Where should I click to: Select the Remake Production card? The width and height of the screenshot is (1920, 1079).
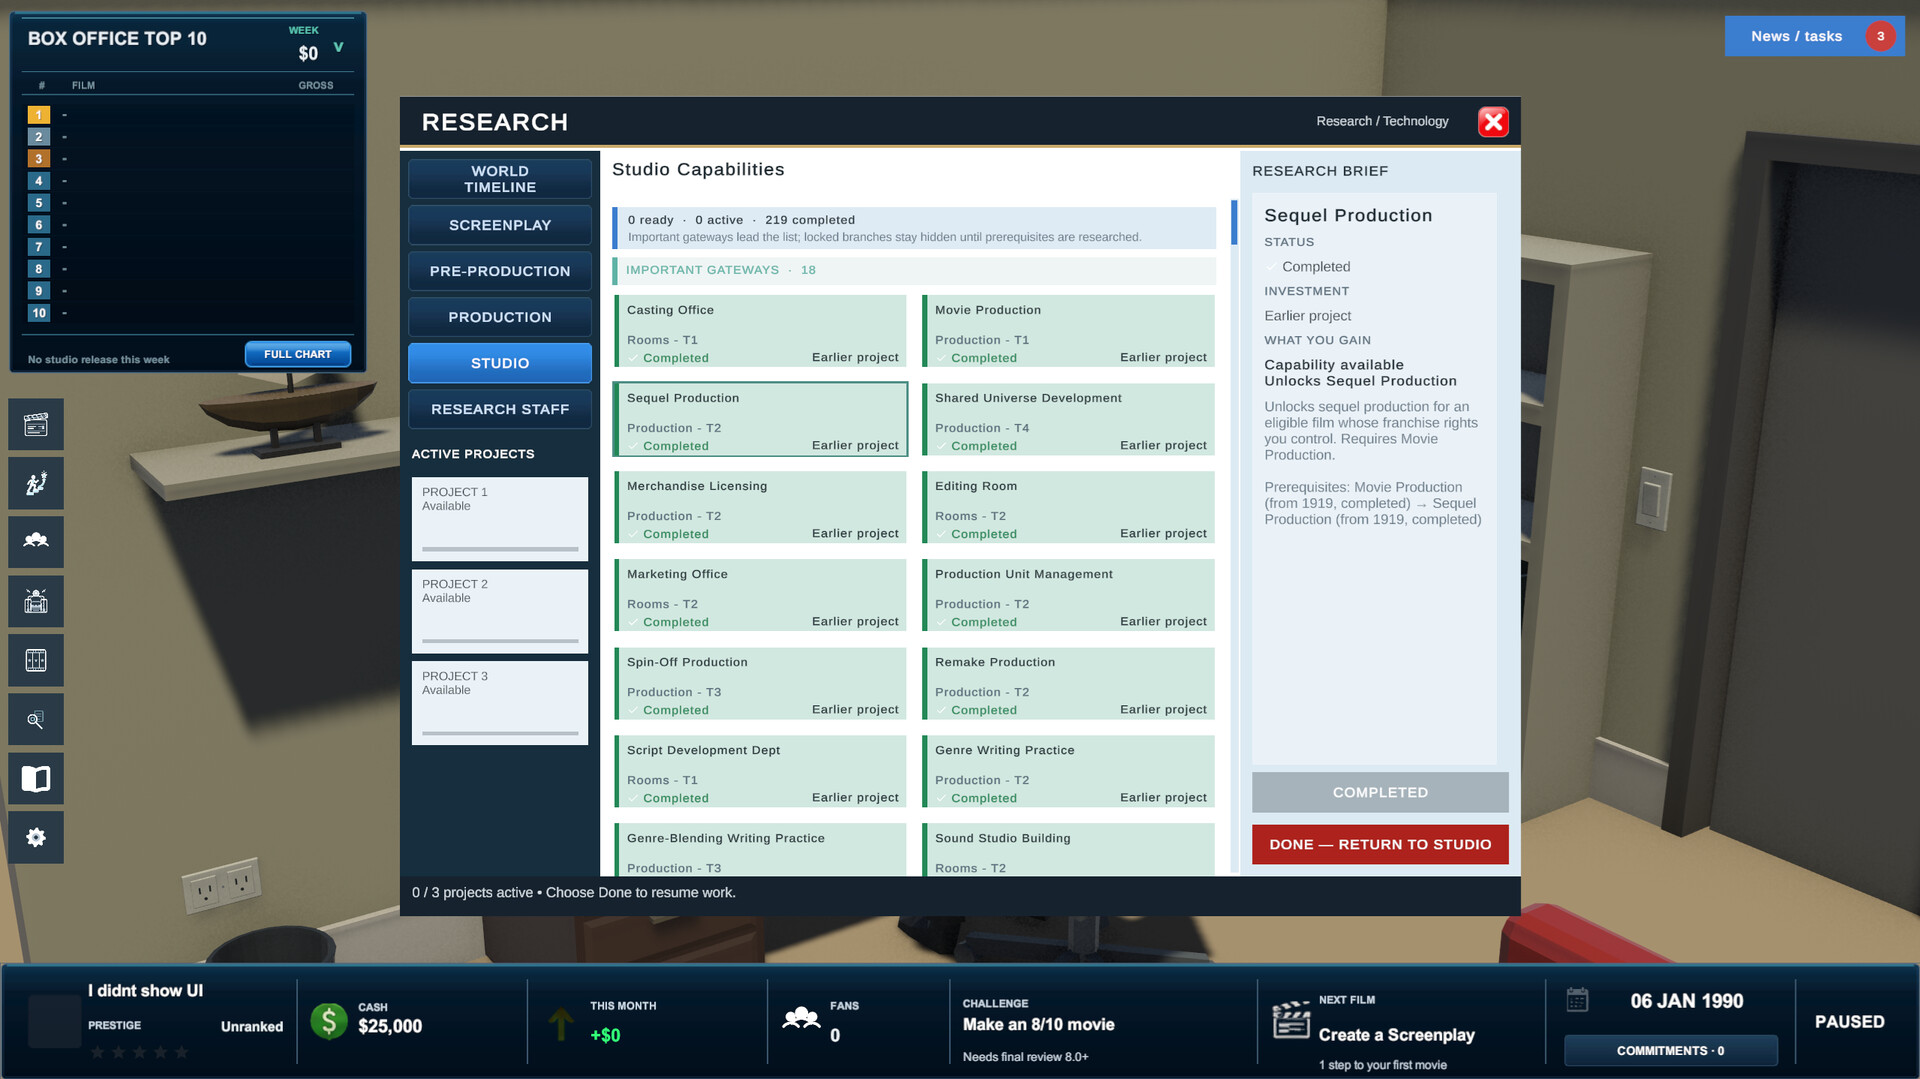(x=1068, y=683)
